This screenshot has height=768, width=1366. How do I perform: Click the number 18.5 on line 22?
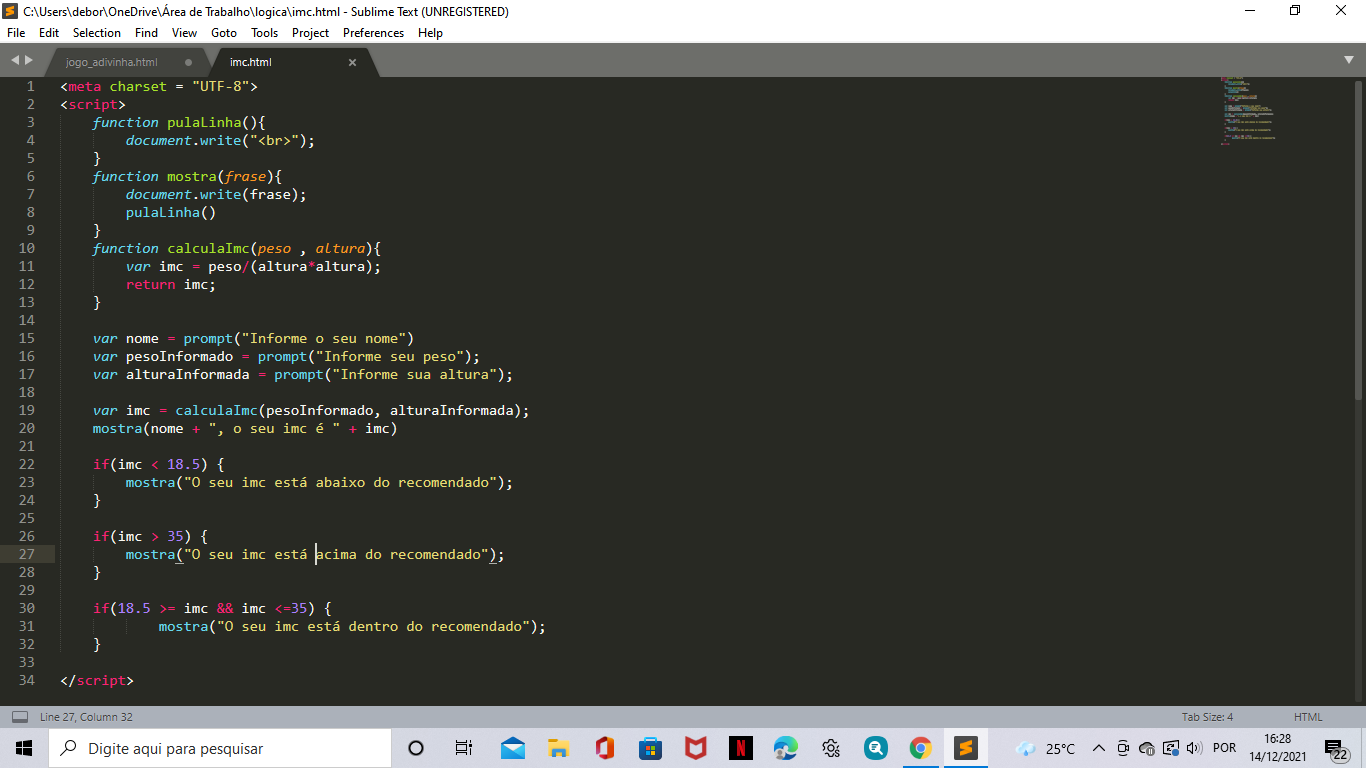point(183,464)
